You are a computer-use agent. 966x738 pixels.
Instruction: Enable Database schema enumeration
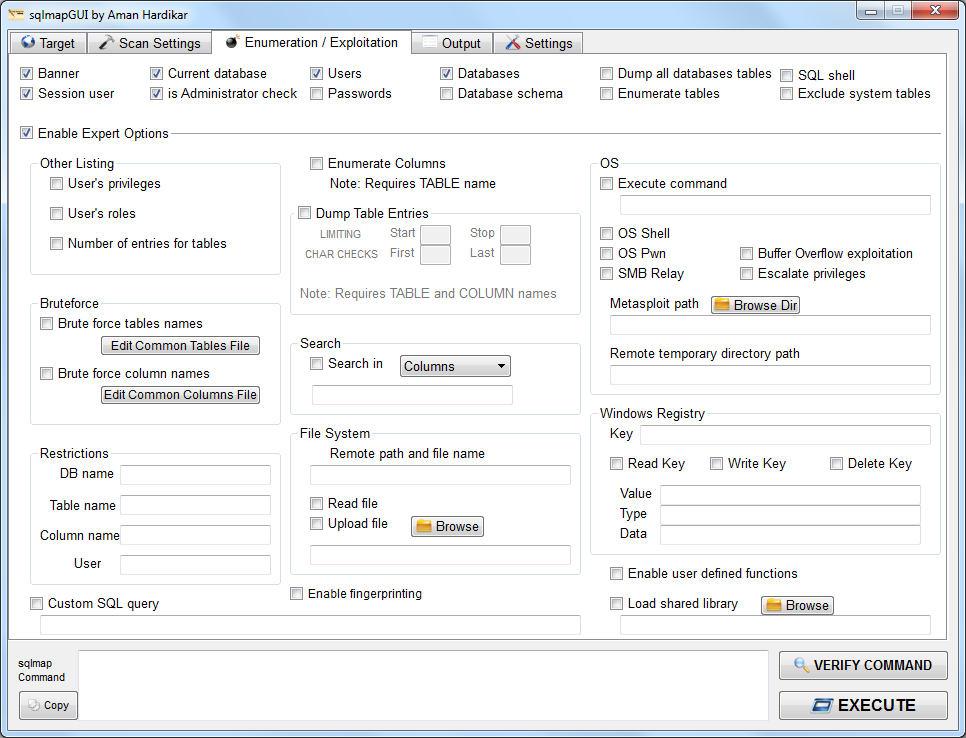(447, 94)
